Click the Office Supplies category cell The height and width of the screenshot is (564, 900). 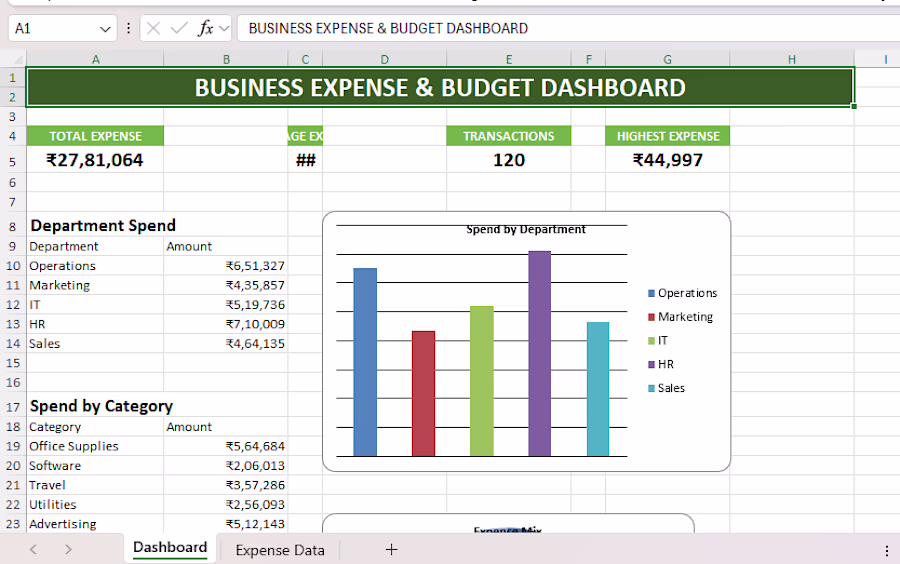click(x=95, y=446)
